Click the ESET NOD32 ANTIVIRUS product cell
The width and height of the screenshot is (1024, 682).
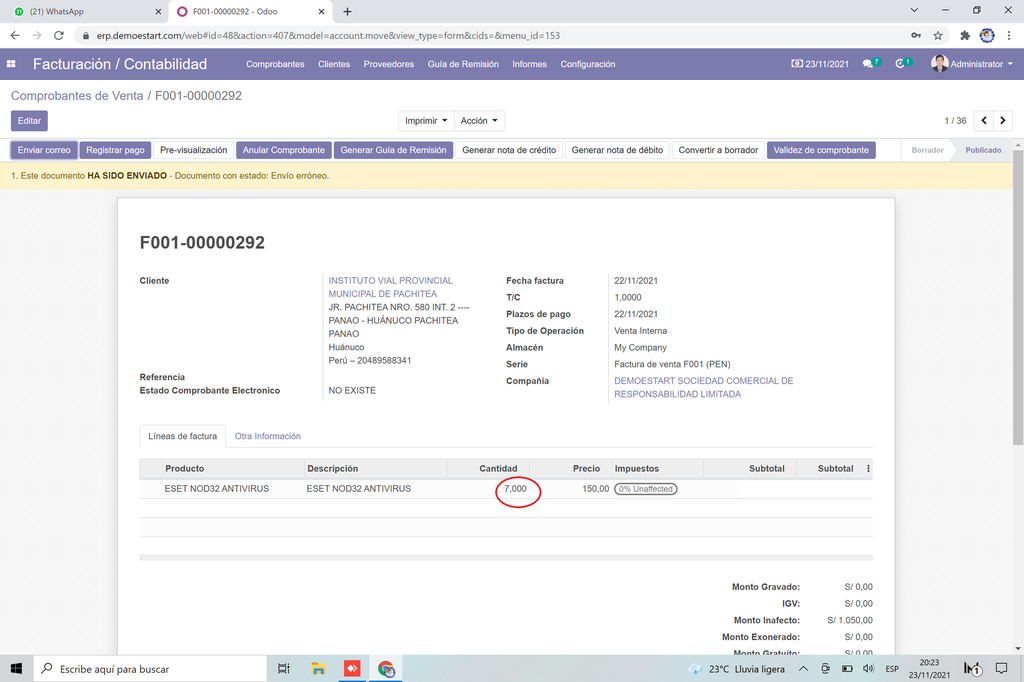coord(216,489)
